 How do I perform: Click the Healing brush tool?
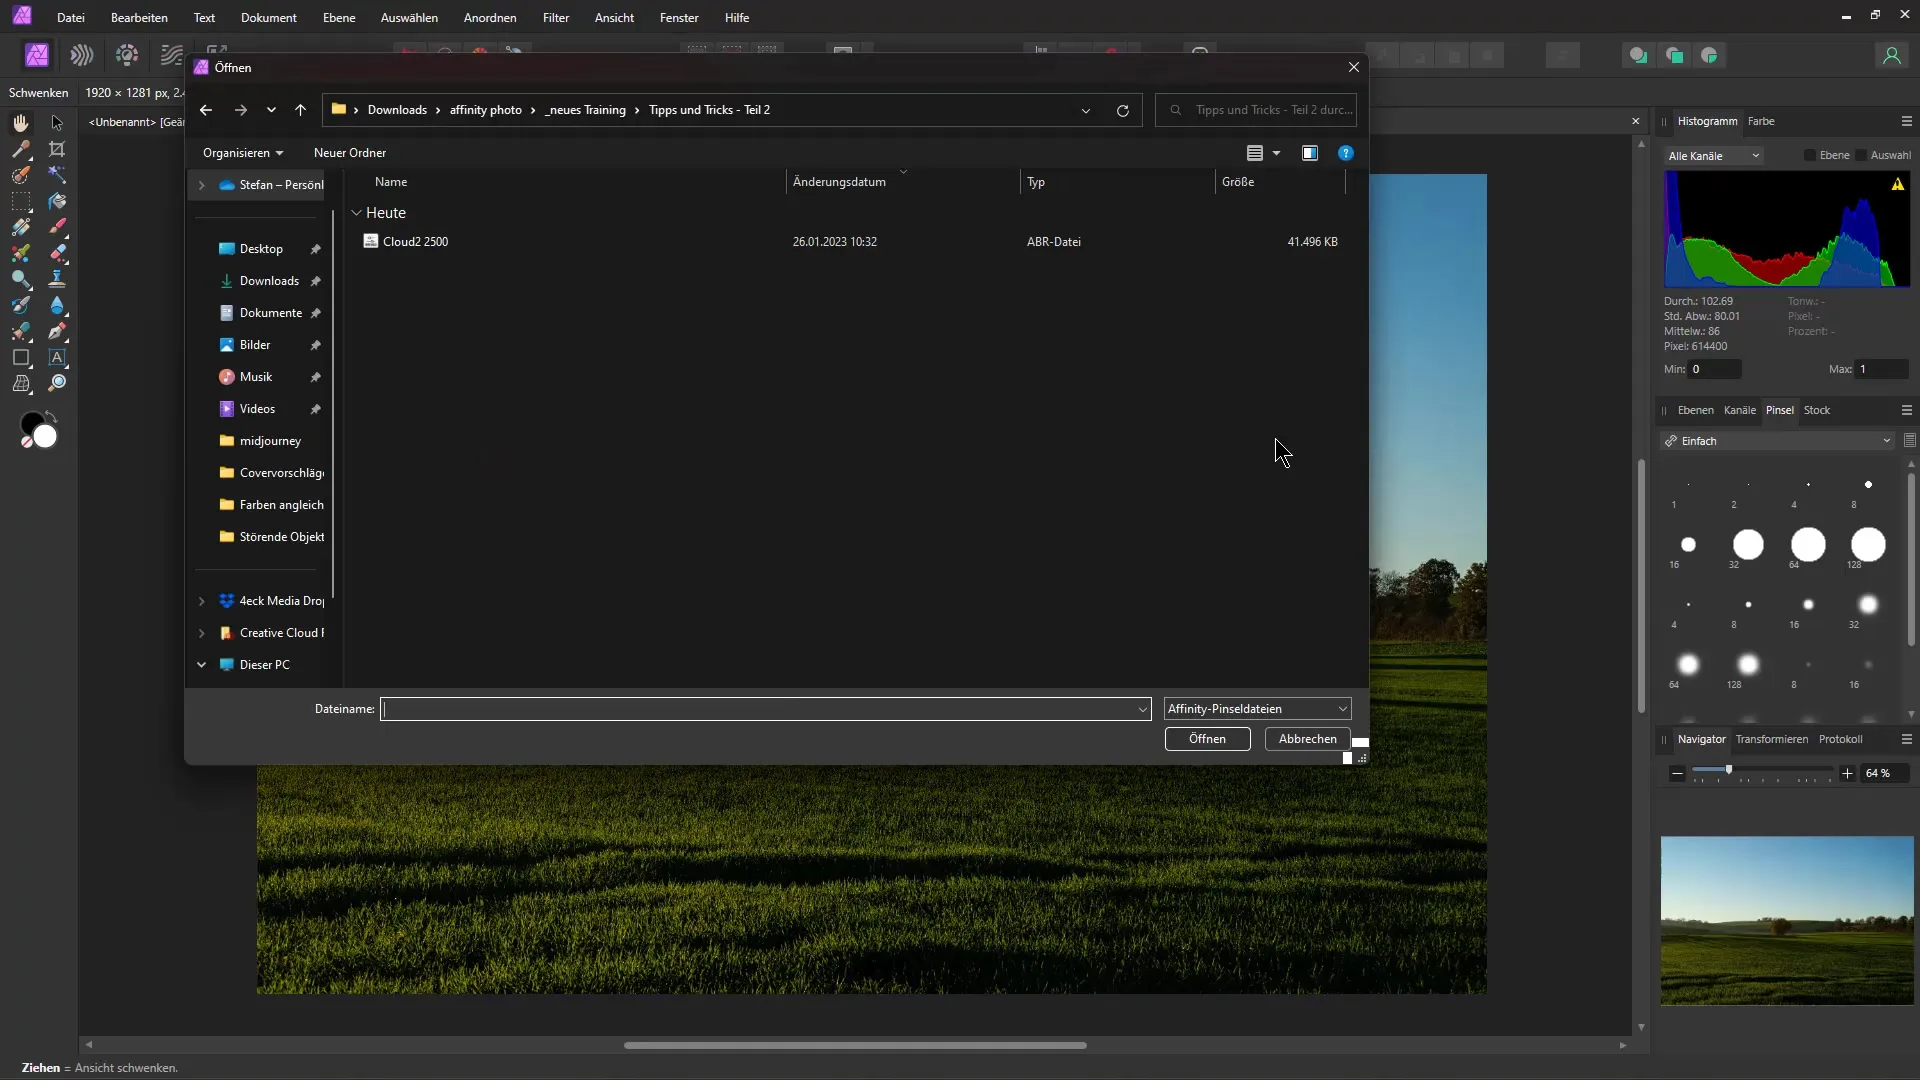pos(57,253)
